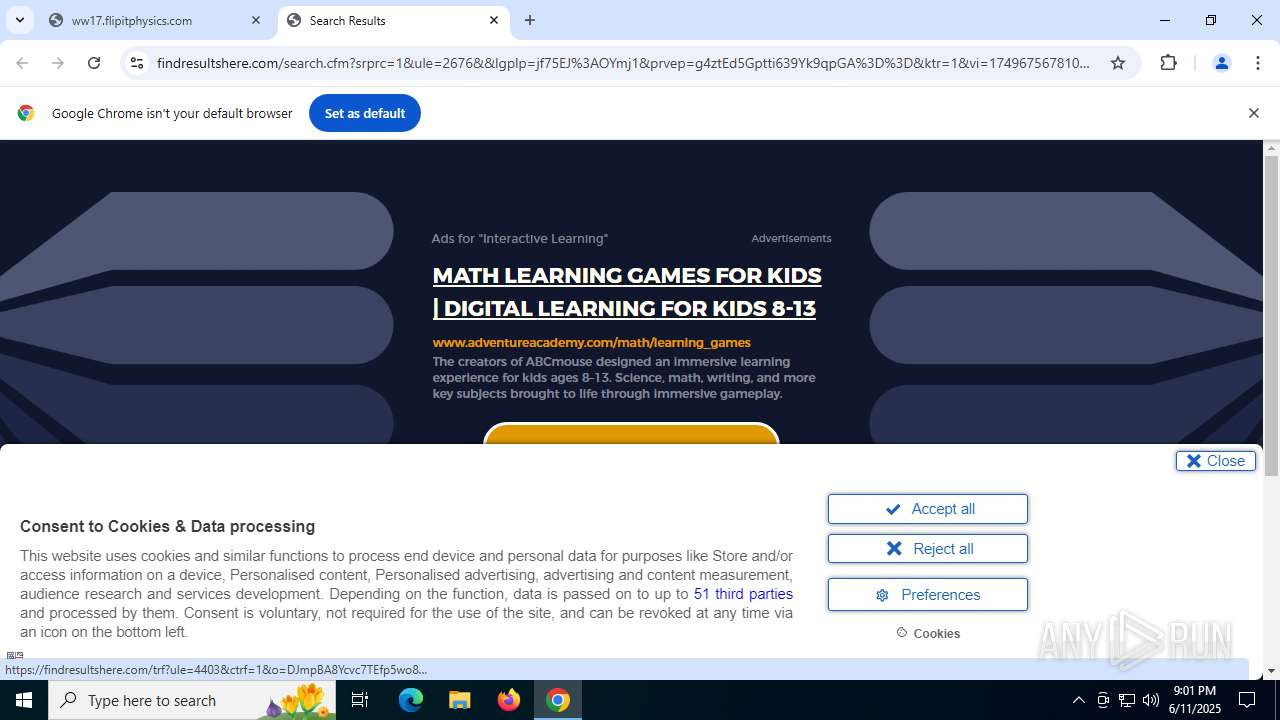Dismiss the default browser notification bar
Screen dimensions: 1280x720
pyautogui.click(x=1253, y=113)
